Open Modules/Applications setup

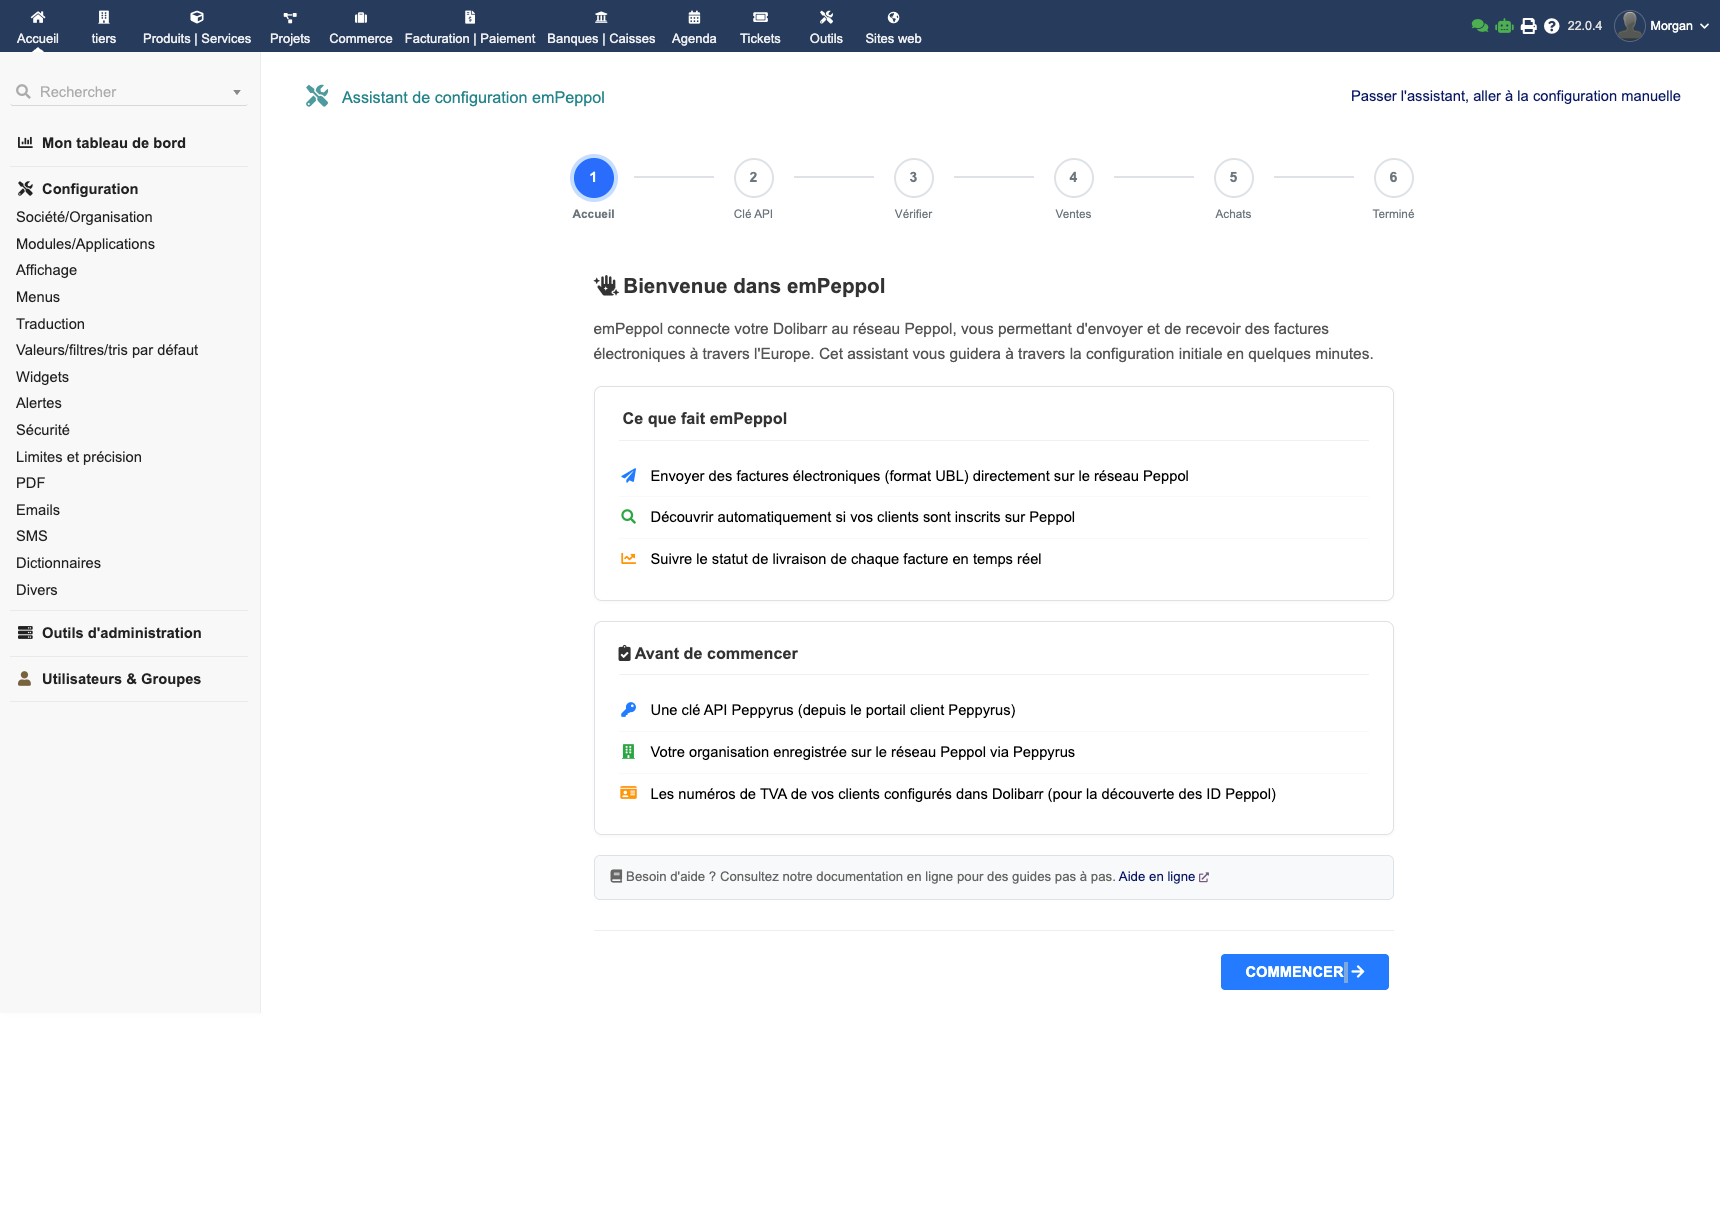coord(85,244)
